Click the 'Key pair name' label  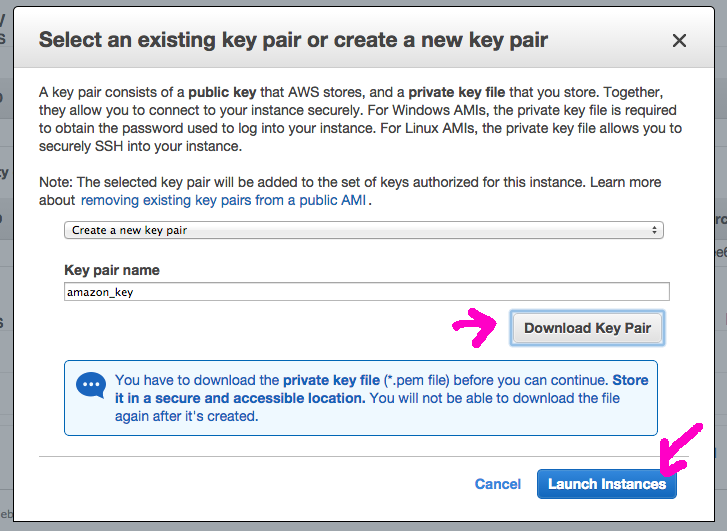112,270
